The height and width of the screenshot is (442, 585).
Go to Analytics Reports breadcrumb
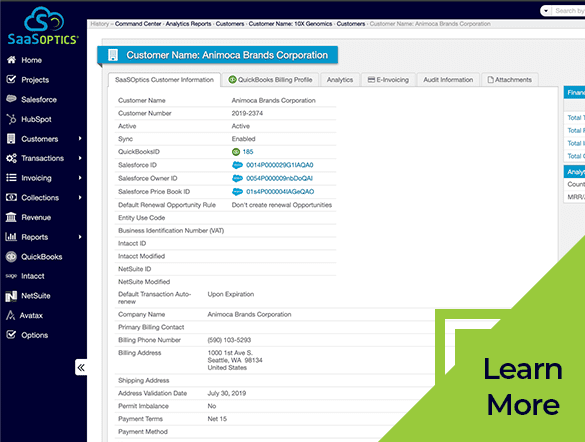pos(188,24)
